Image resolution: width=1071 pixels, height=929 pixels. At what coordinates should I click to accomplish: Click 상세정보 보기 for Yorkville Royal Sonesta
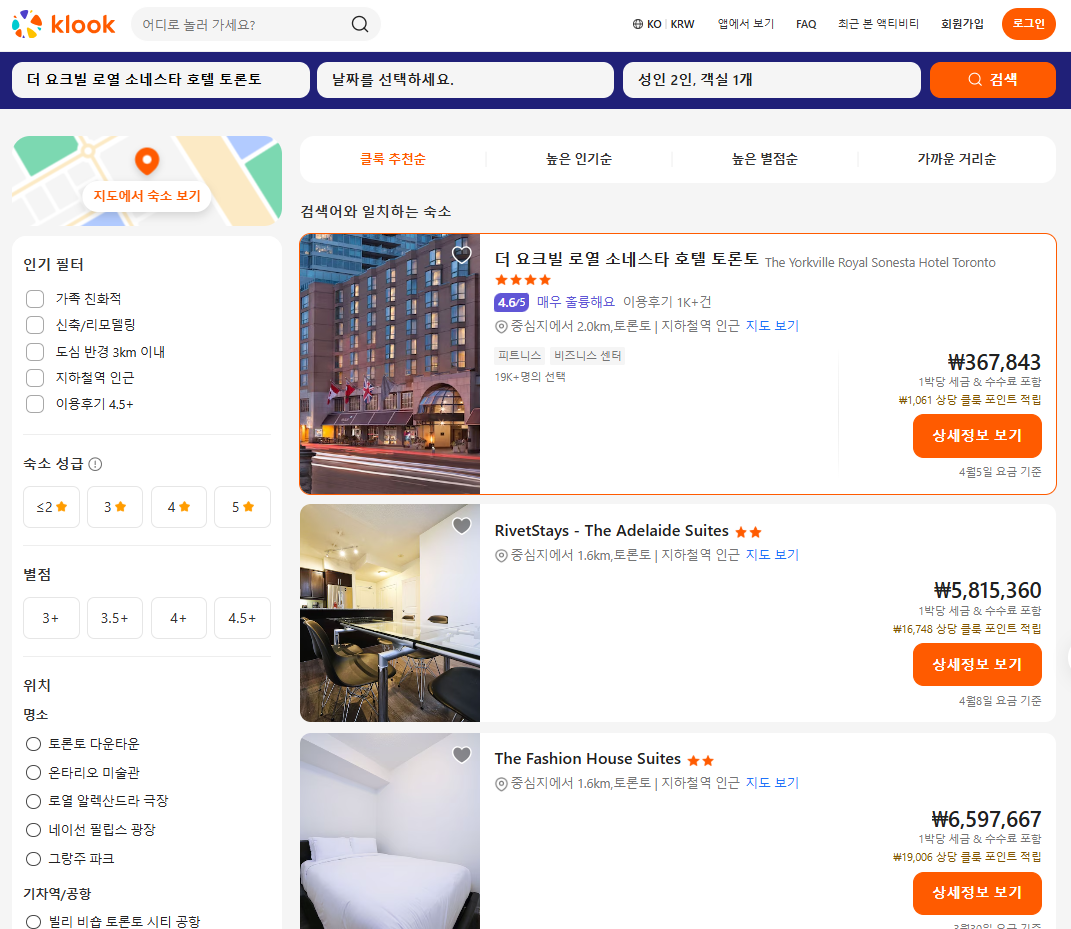[x=977, y=436]
